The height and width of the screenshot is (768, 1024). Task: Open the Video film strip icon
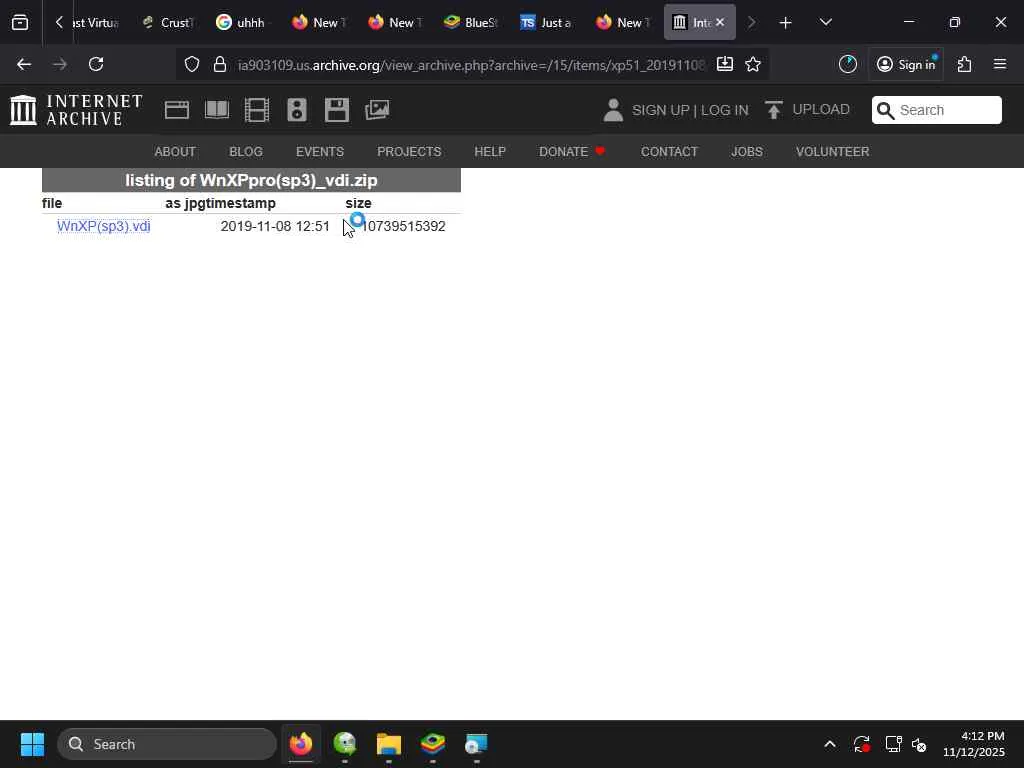[x=257, y=110]
